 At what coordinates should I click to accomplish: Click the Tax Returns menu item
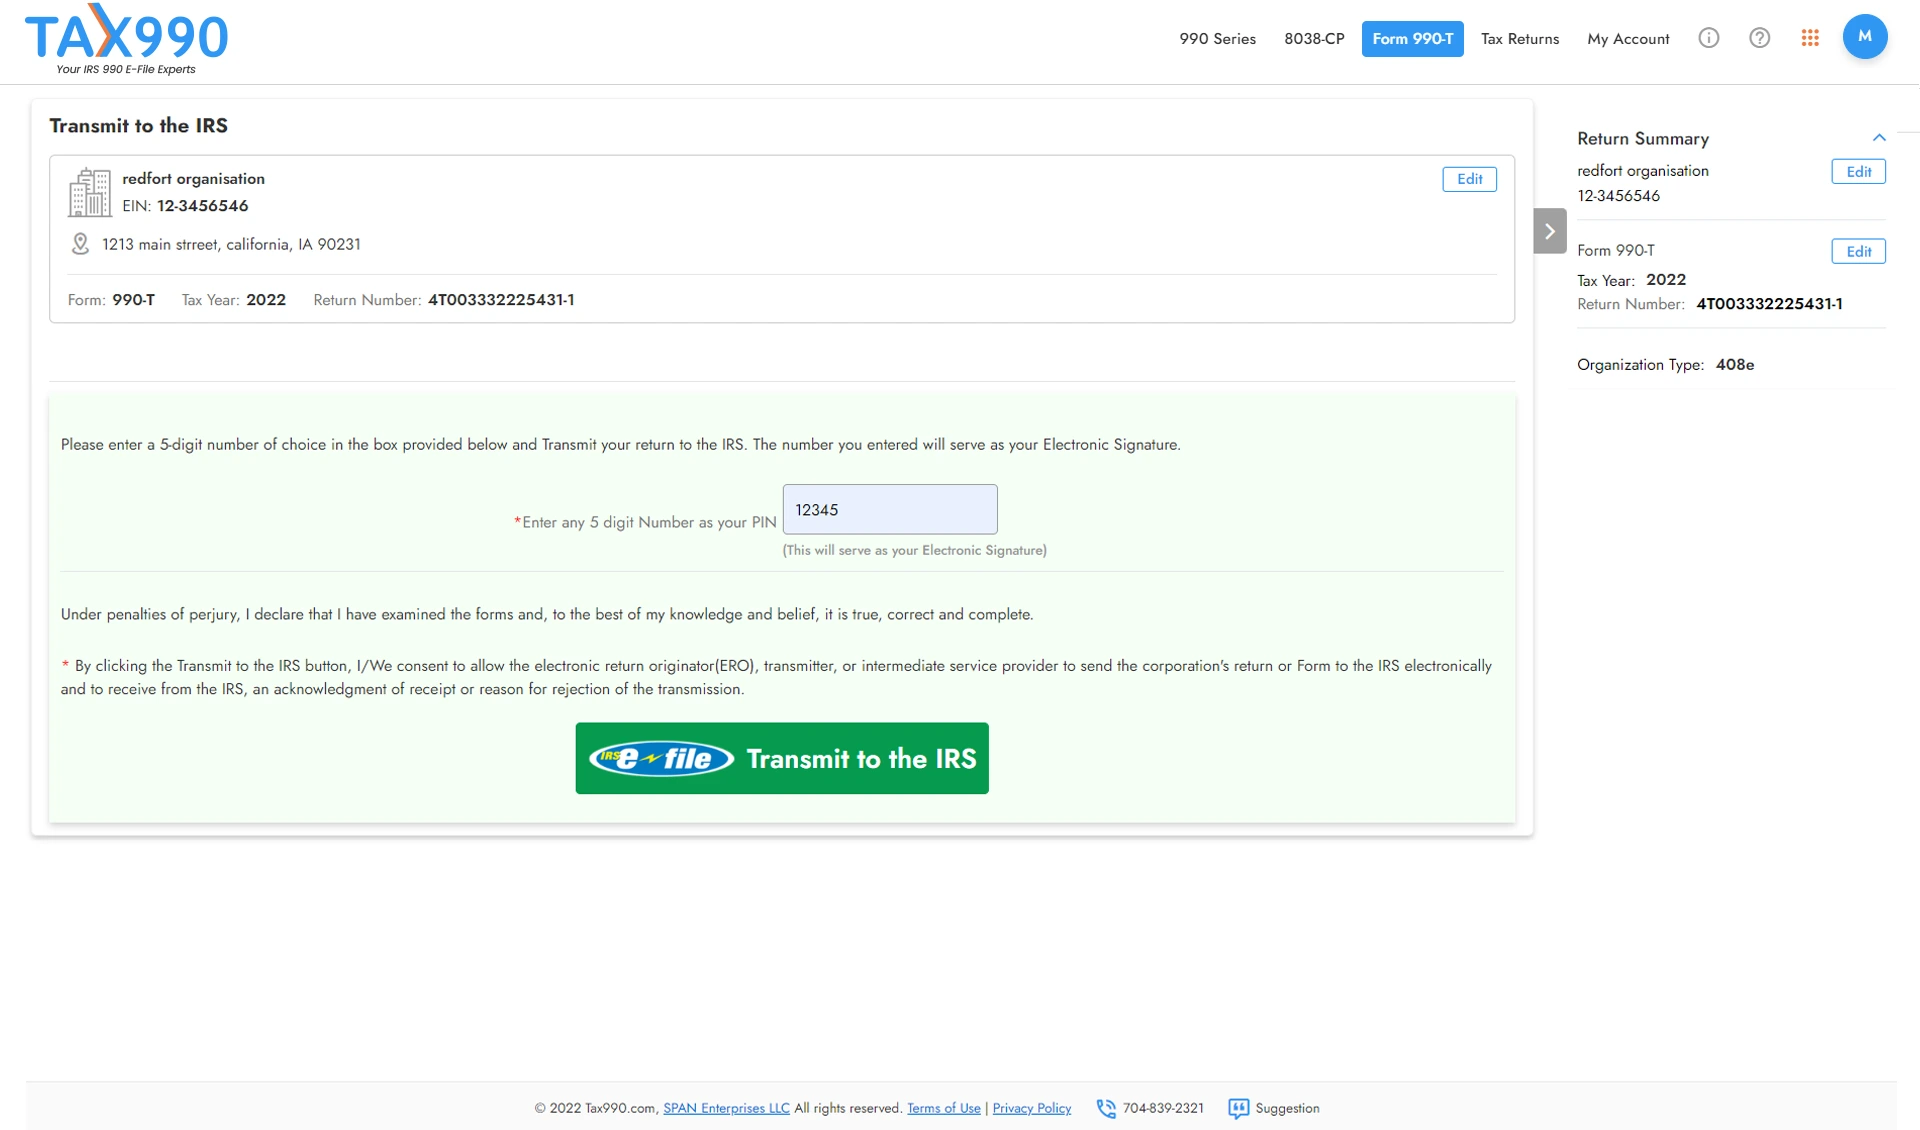(x=1519, y=36)
